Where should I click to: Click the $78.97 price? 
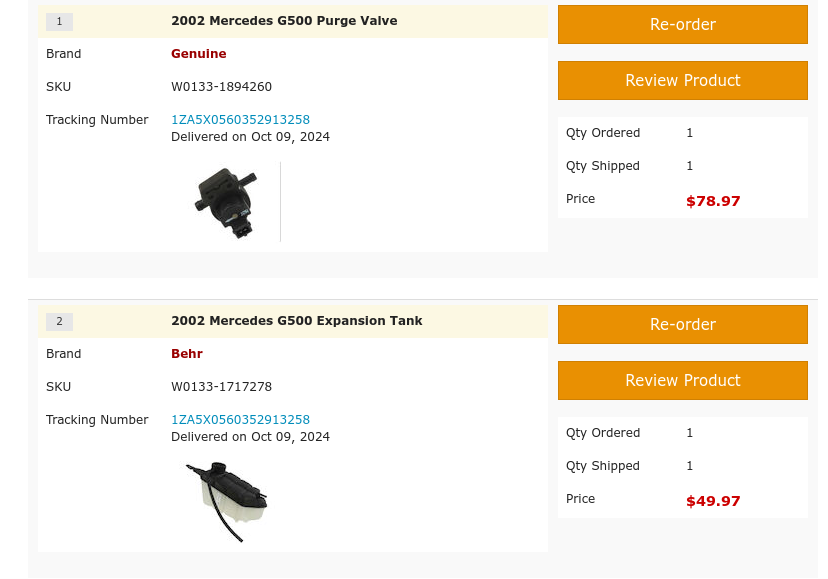click(713, 201)
